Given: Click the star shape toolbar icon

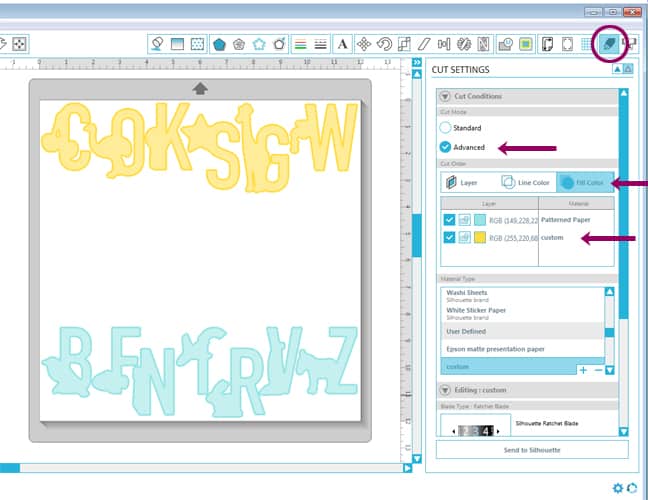Looking at the screenshot, I should (x=259, y=44).
